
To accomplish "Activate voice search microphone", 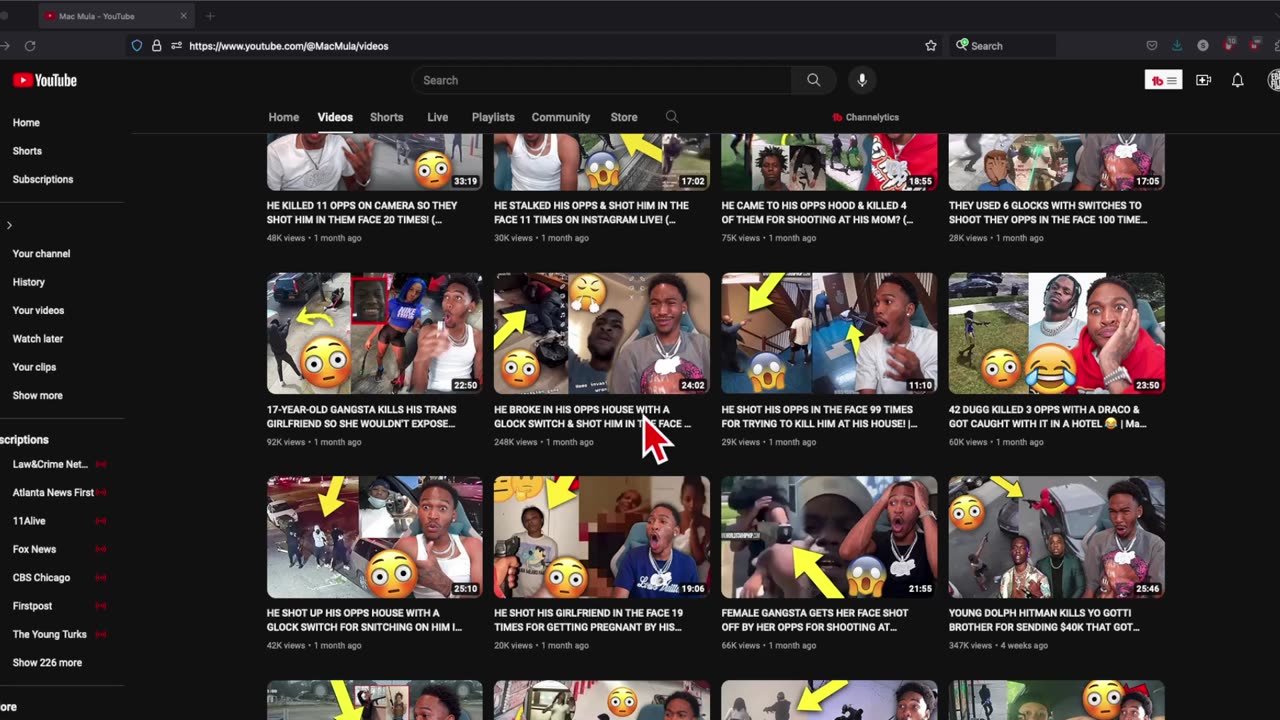I will click(862, 80).
